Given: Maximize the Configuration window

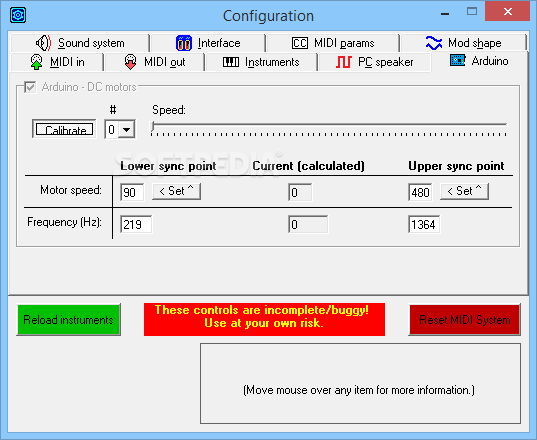Looking at the screenshot, I should pos(472,11).
